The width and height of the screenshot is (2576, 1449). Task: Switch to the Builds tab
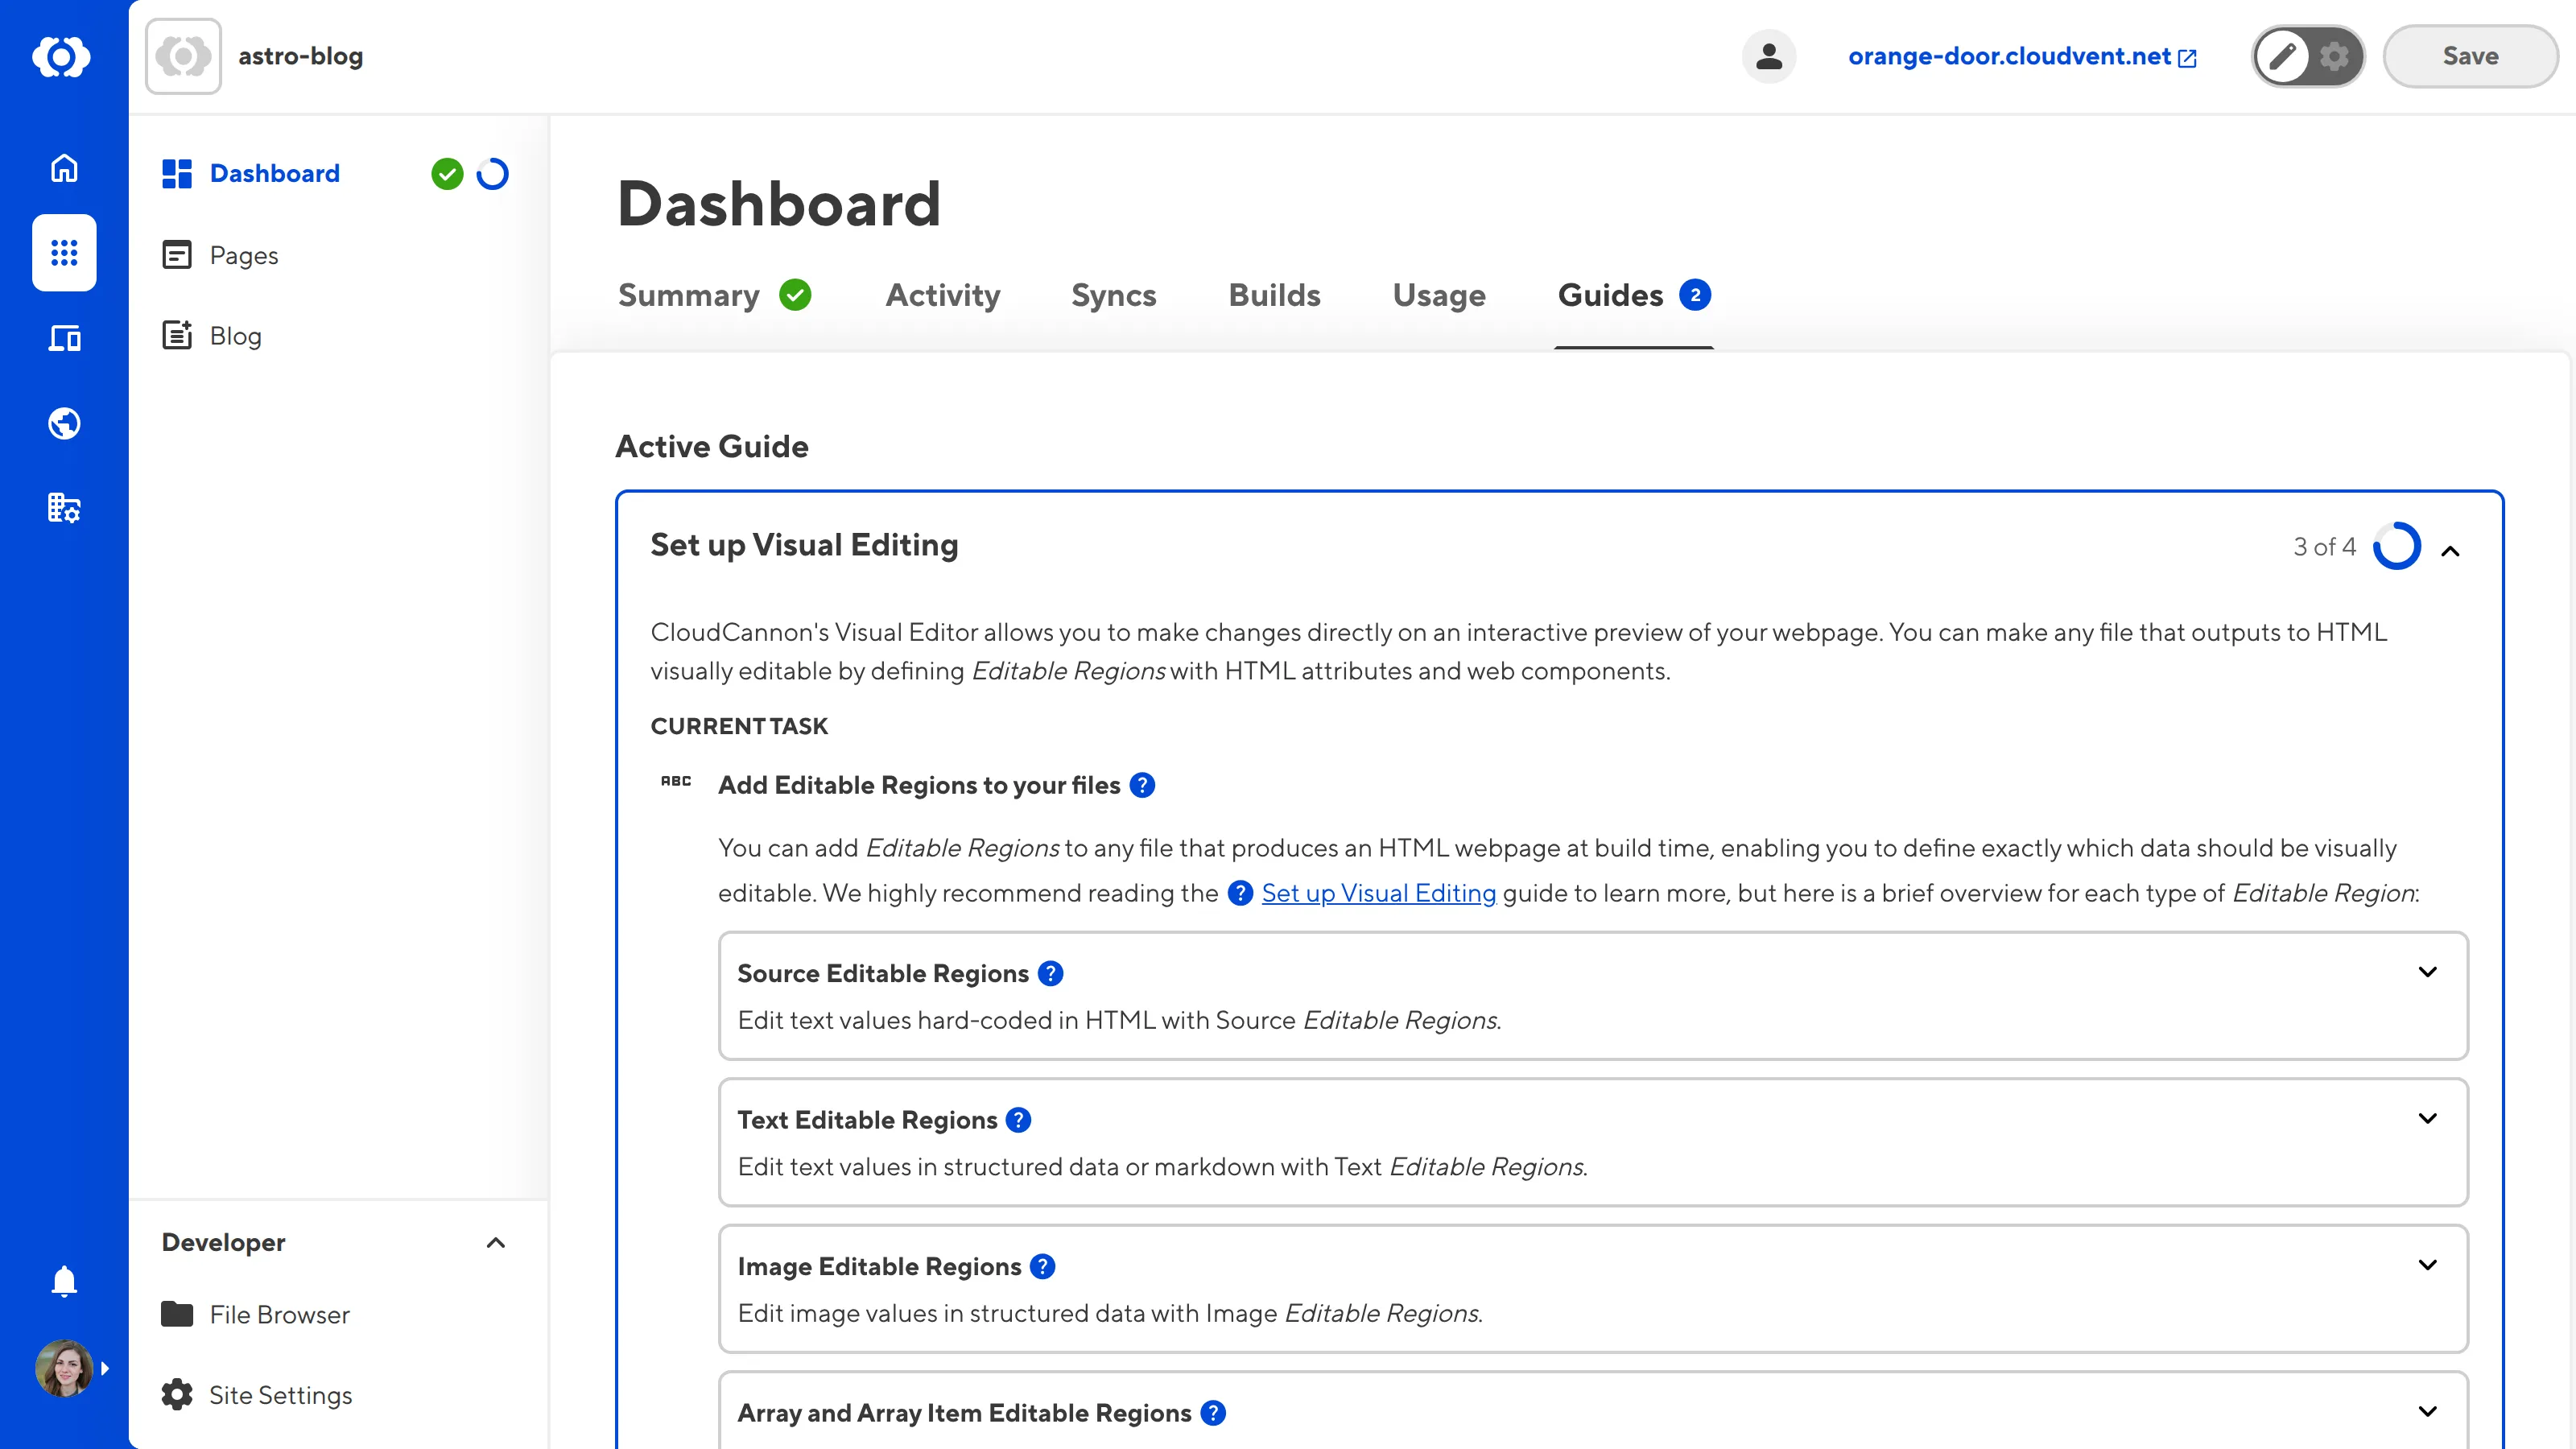1274,295
